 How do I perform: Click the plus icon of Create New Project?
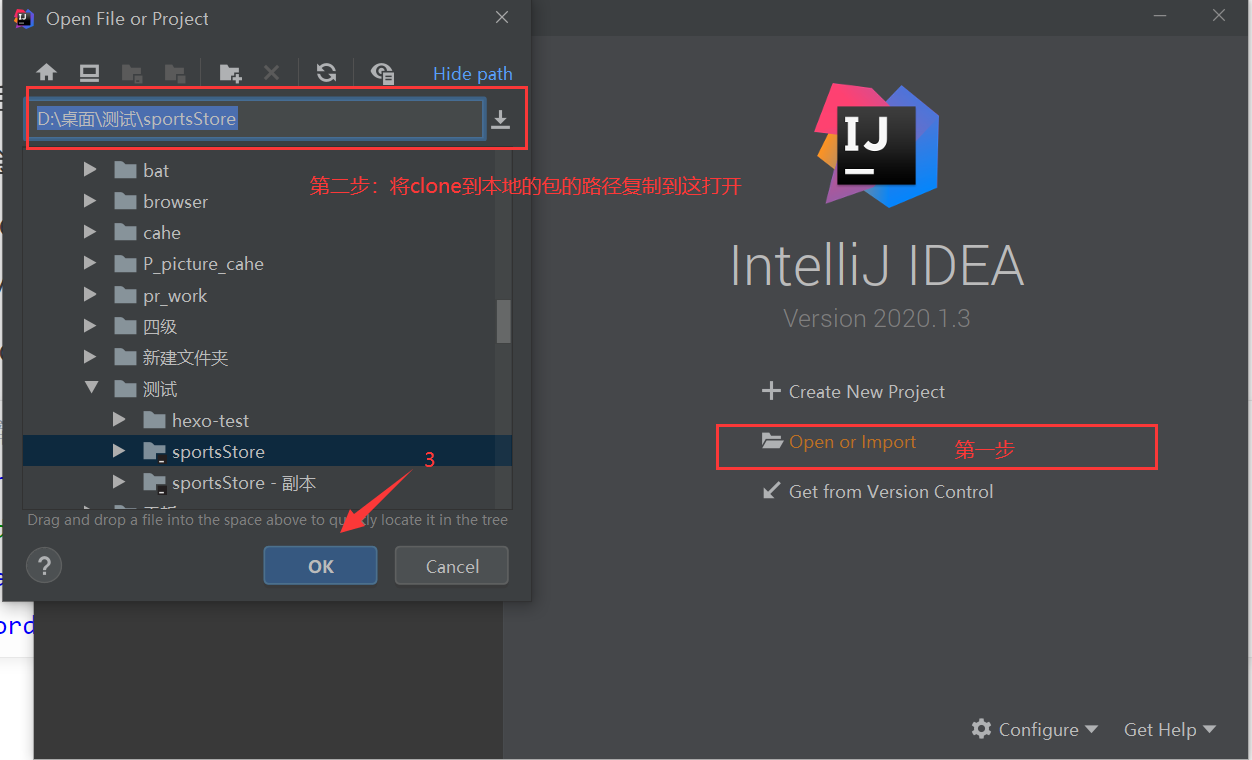tap(771, 391)
